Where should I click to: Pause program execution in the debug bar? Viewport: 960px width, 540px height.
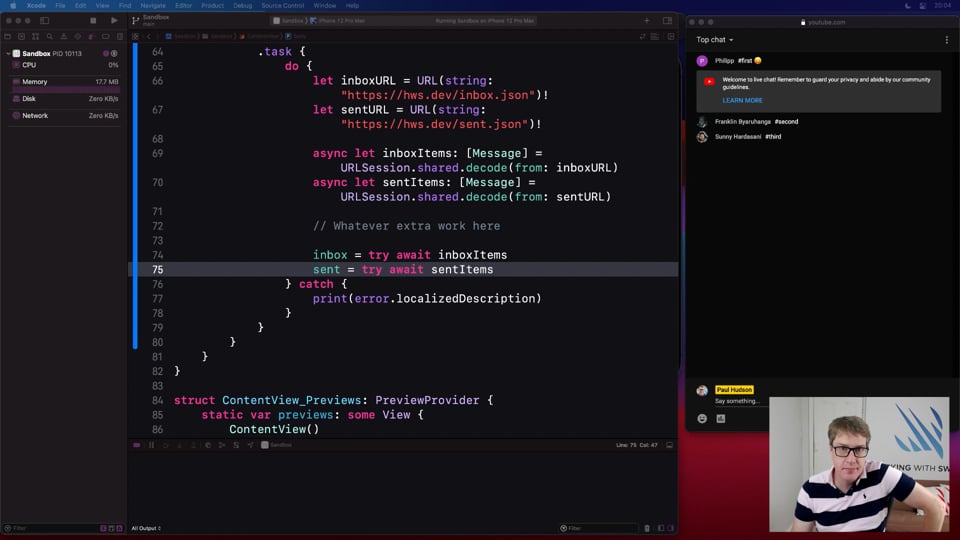151,445
